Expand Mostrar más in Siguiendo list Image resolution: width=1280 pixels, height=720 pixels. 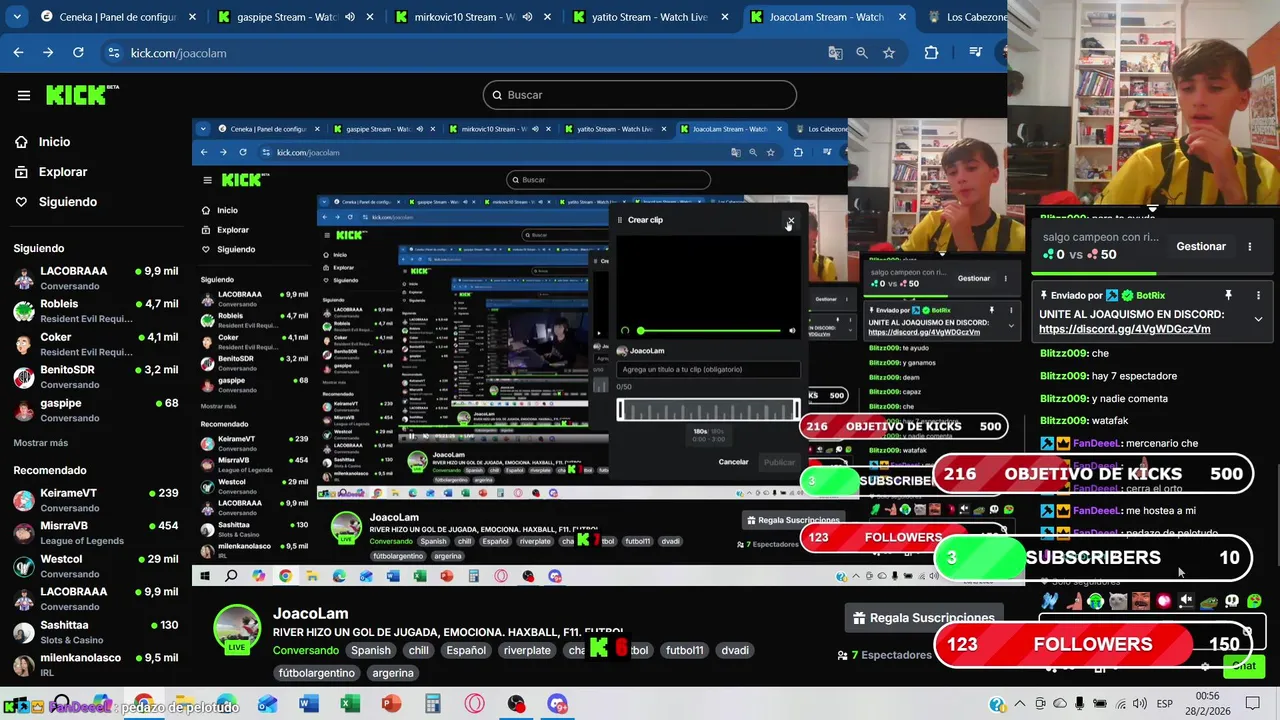point(41,443)
